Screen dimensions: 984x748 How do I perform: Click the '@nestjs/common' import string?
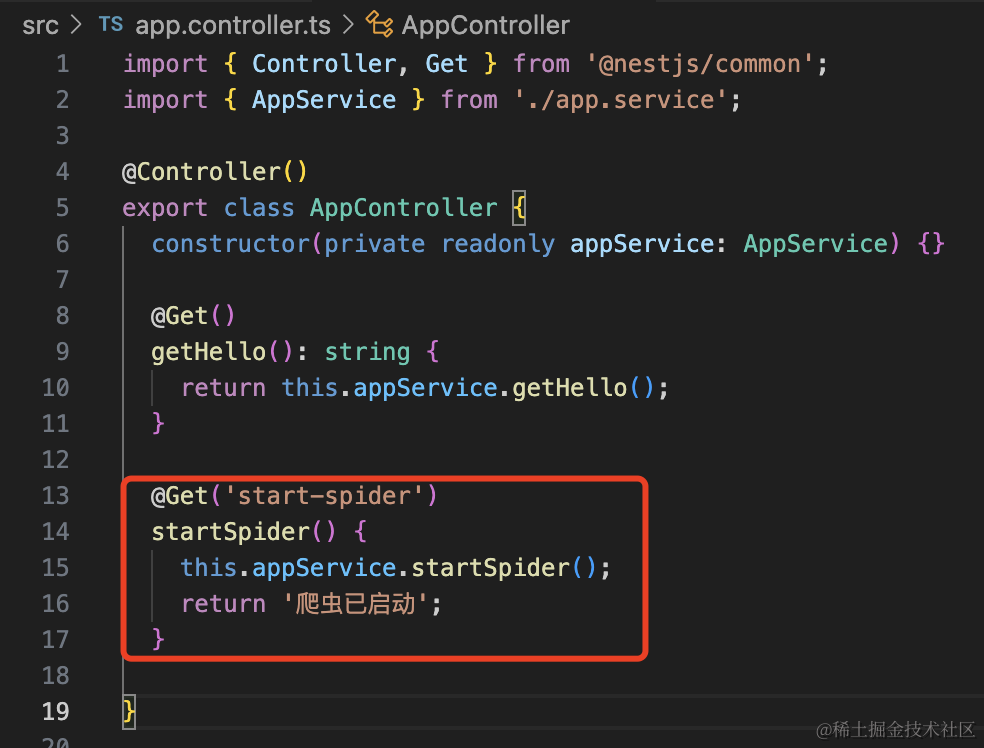point(700,64)
